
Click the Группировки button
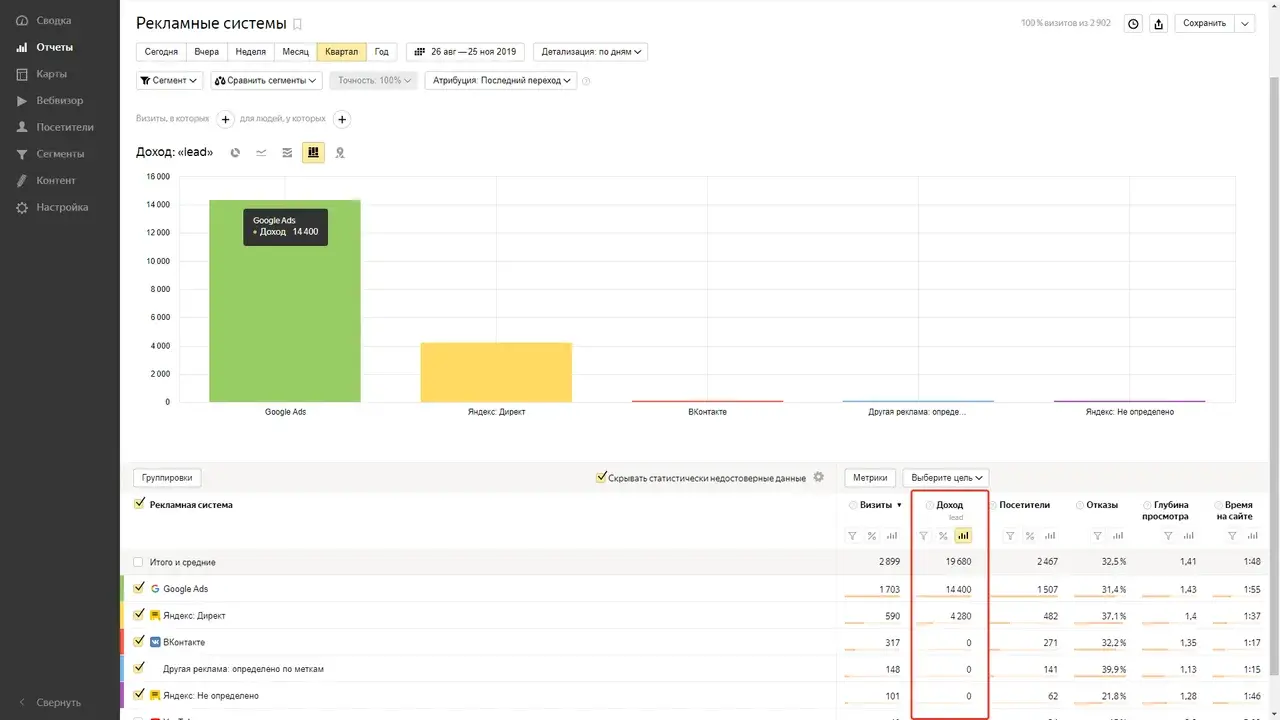point(168,478)
